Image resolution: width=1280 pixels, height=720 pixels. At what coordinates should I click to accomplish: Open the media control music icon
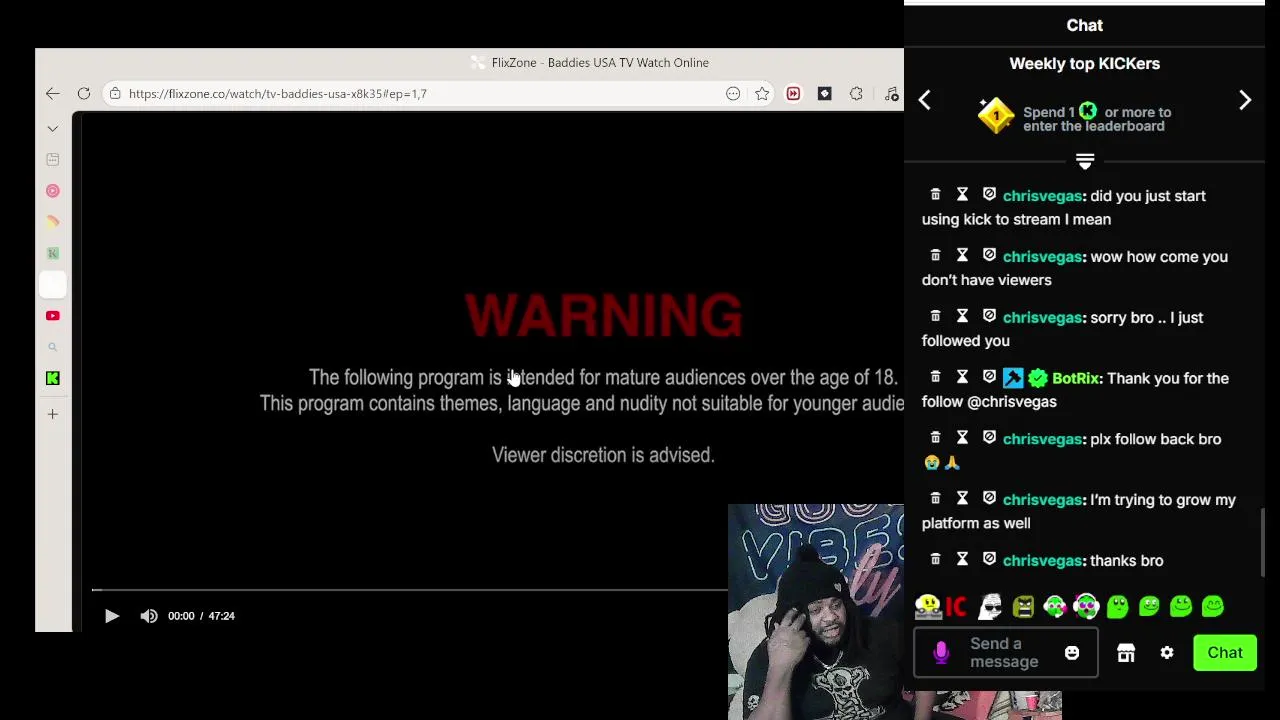pyautogui.click(x=891, y=94)
